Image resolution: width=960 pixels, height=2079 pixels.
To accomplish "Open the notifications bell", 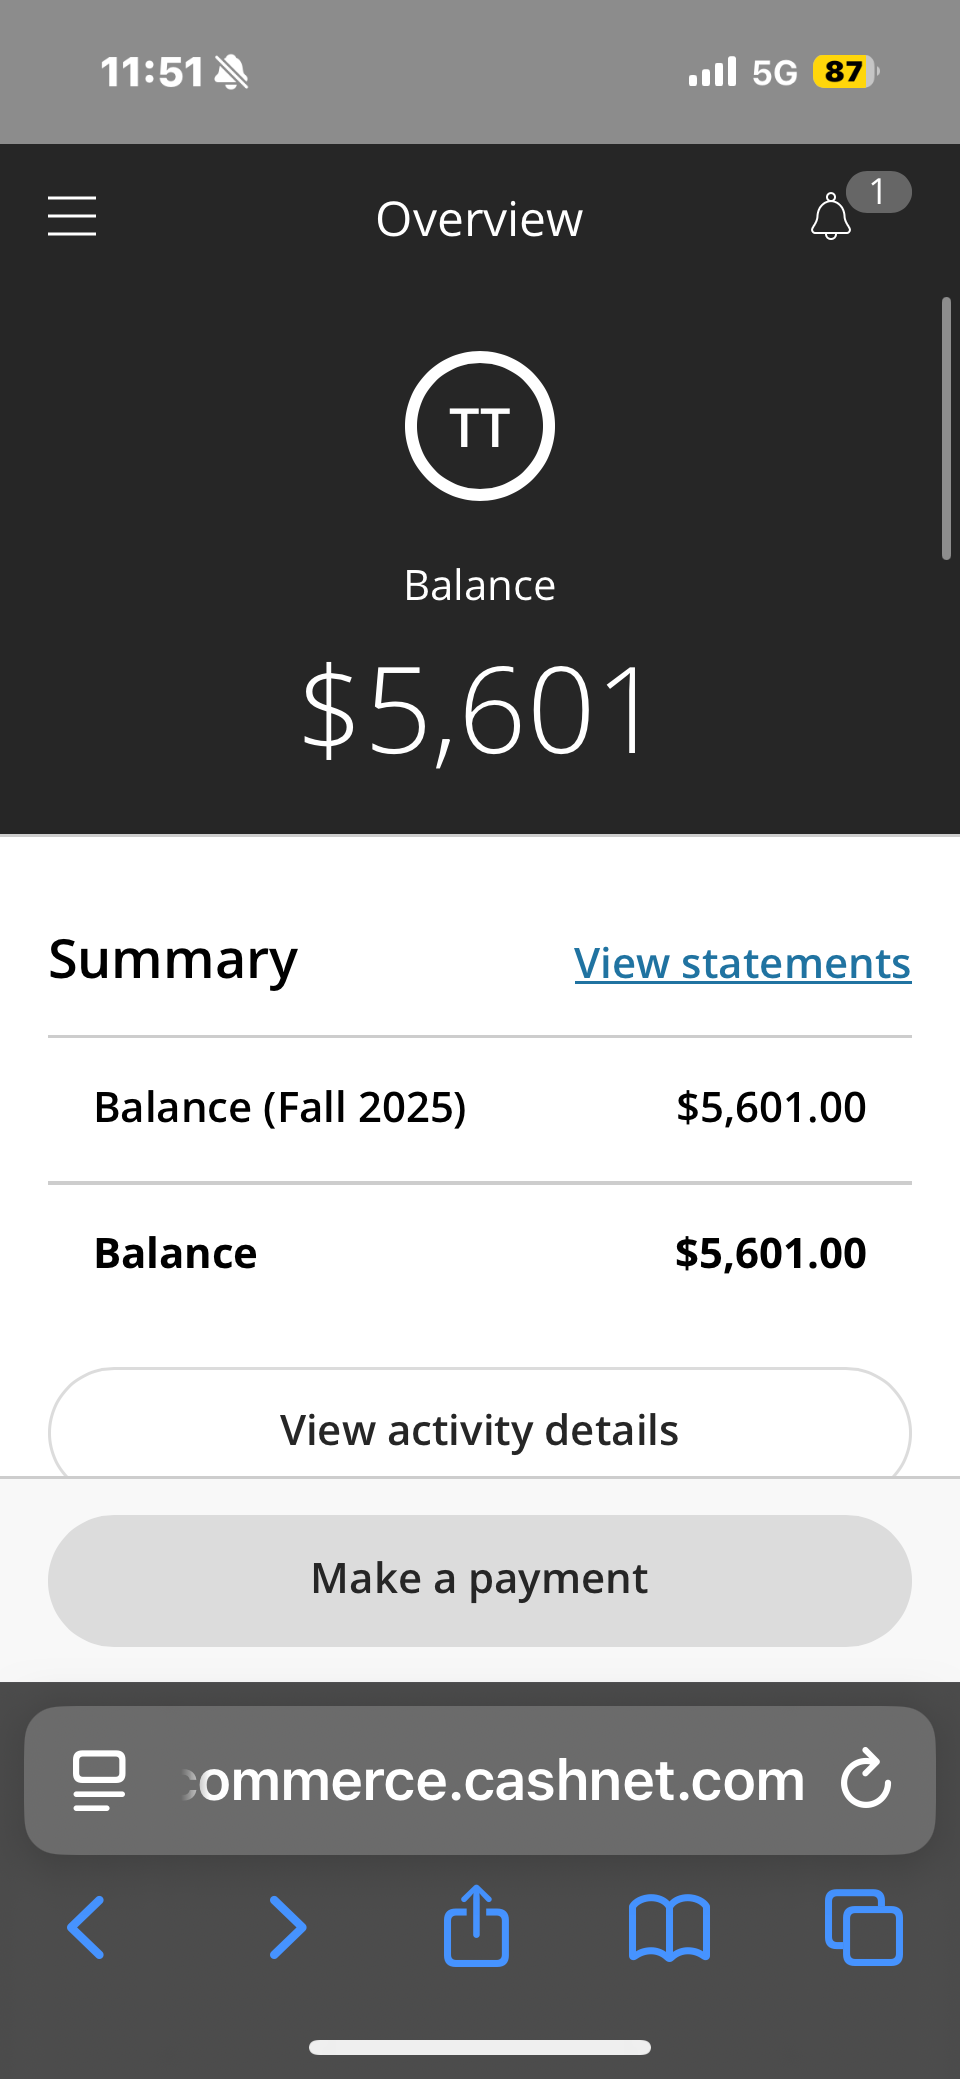I will pyautogui.click(x=830, y=217).
